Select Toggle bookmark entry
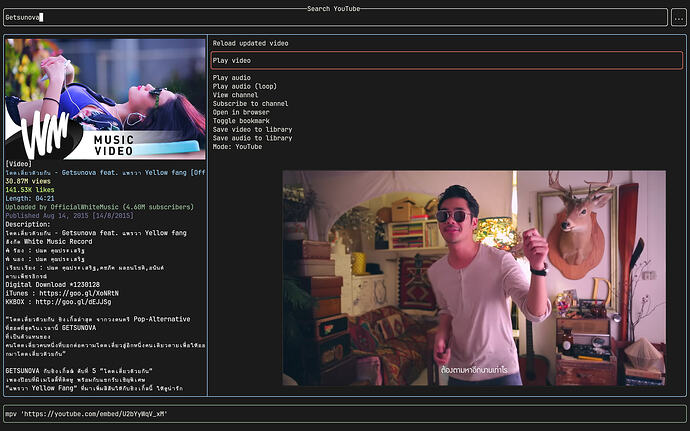Image resolution: width=690 pixels, height=431 pixels. [241, 121]
